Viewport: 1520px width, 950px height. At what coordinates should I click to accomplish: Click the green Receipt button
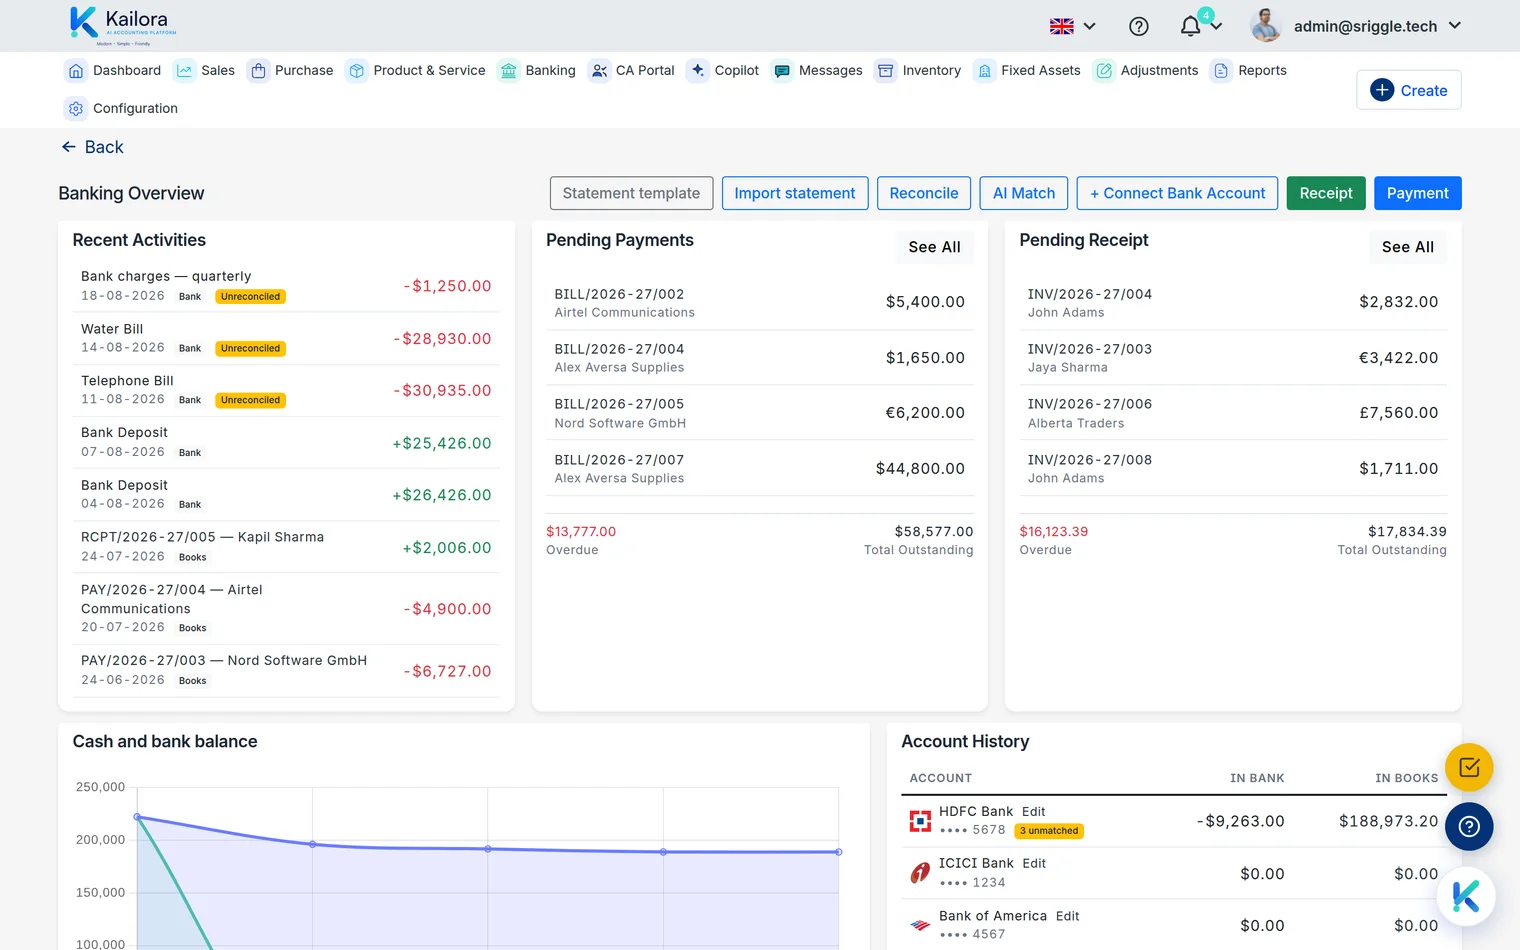point(1326,193)
